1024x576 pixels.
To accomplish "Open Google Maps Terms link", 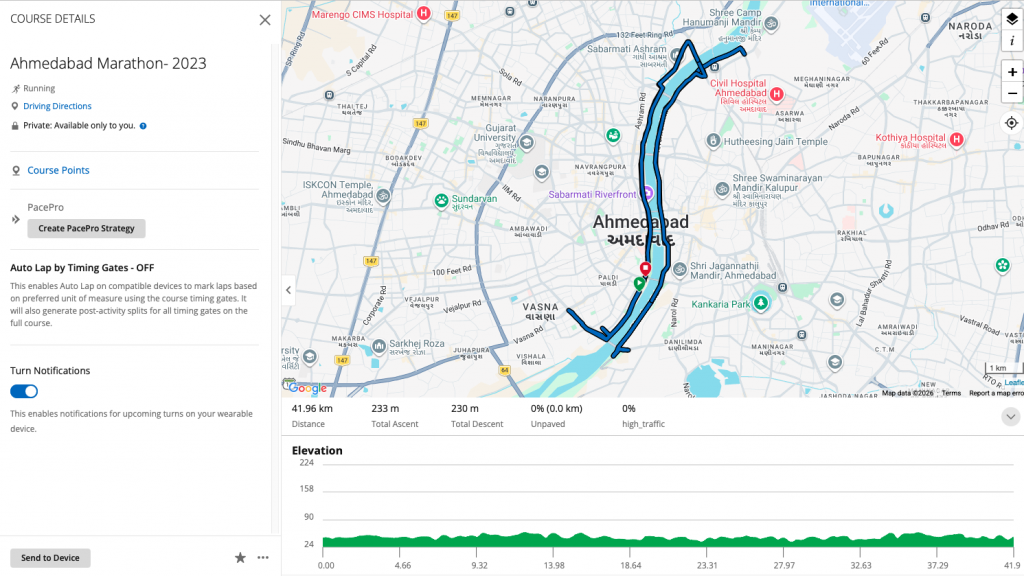I will [x=951, y=393].
